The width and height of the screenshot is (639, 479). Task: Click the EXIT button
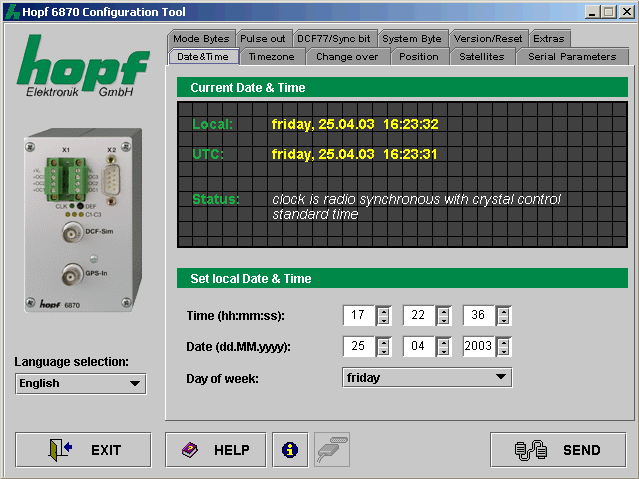(83, 450)
